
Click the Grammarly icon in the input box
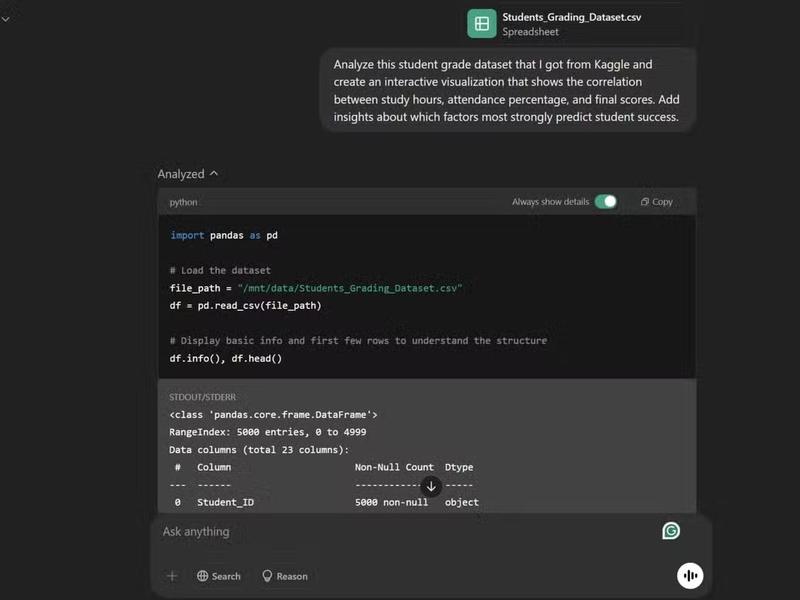coord(671,531)
